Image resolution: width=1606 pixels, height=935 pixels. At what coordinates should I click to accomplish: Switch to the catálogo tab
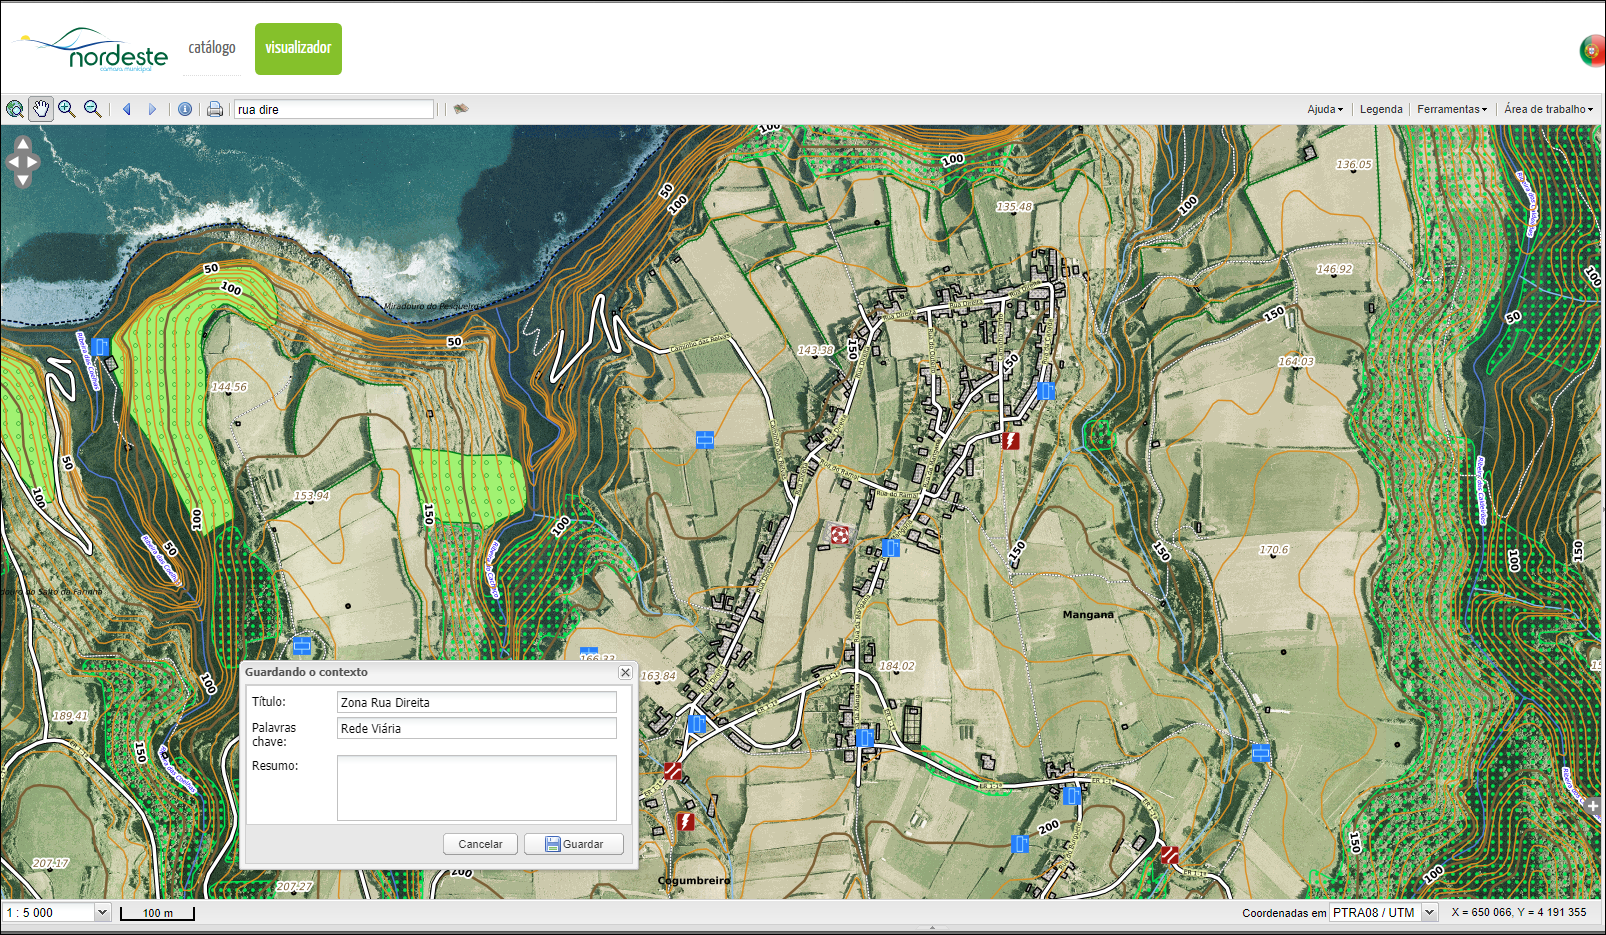[212, 48]
